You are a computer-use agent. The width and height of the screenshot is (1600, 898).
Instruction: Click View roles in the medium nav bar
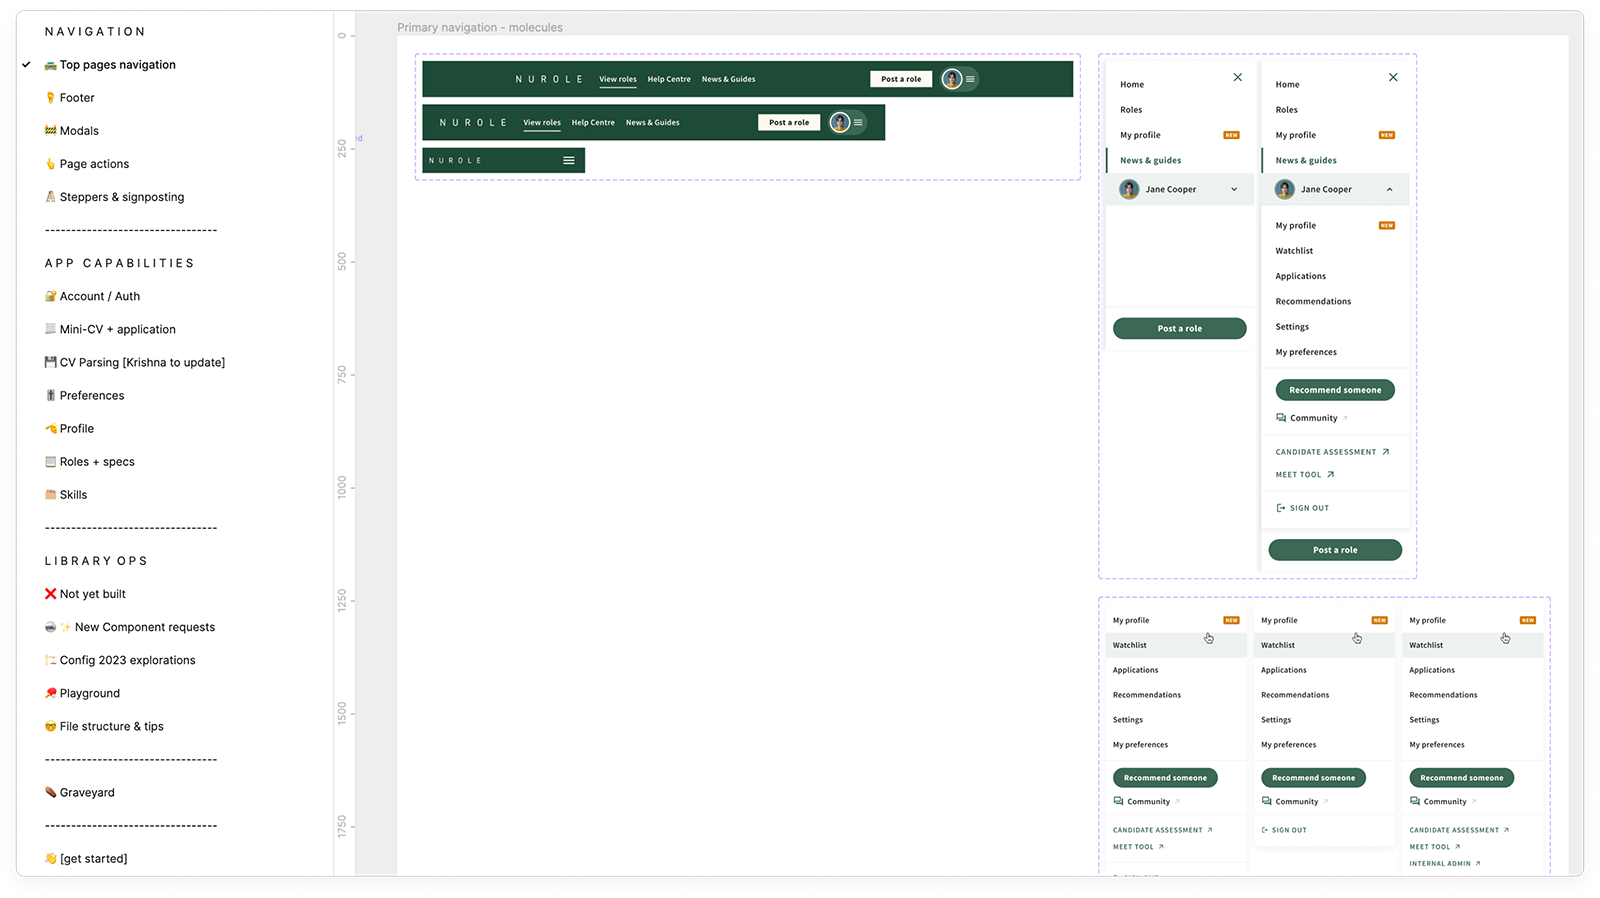[542, 122]
